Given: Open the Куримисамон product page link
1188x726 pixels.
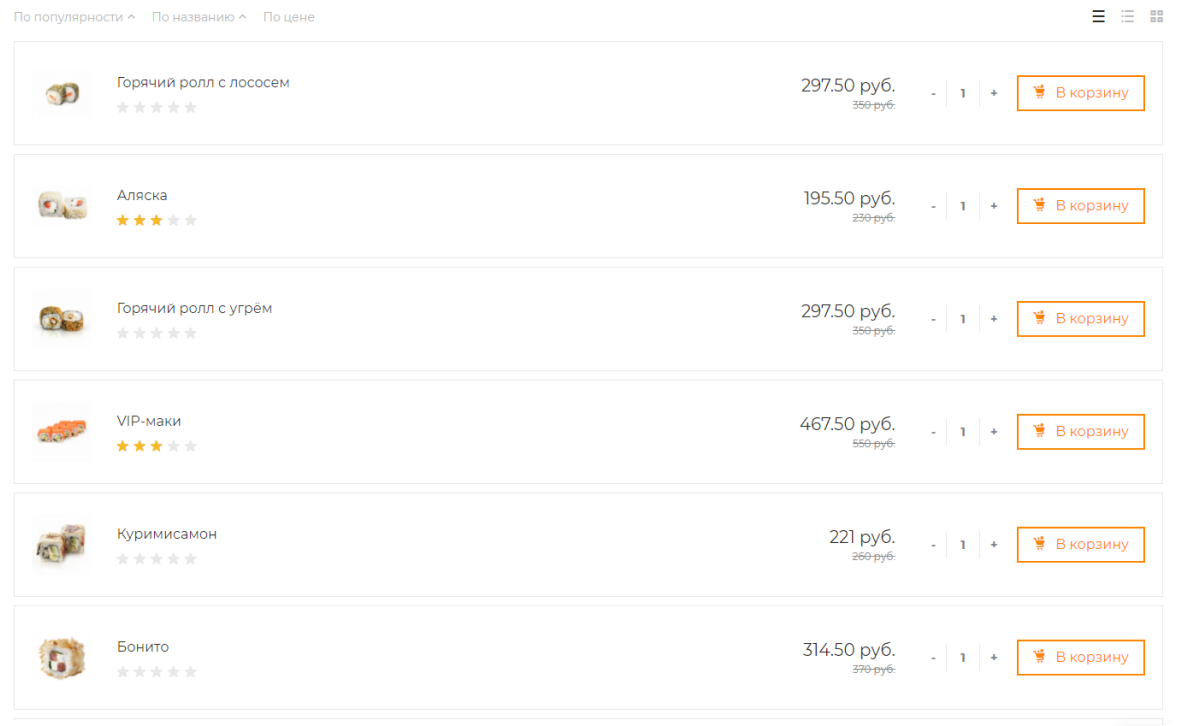Looking at the screenshot, I should point(166,534).
